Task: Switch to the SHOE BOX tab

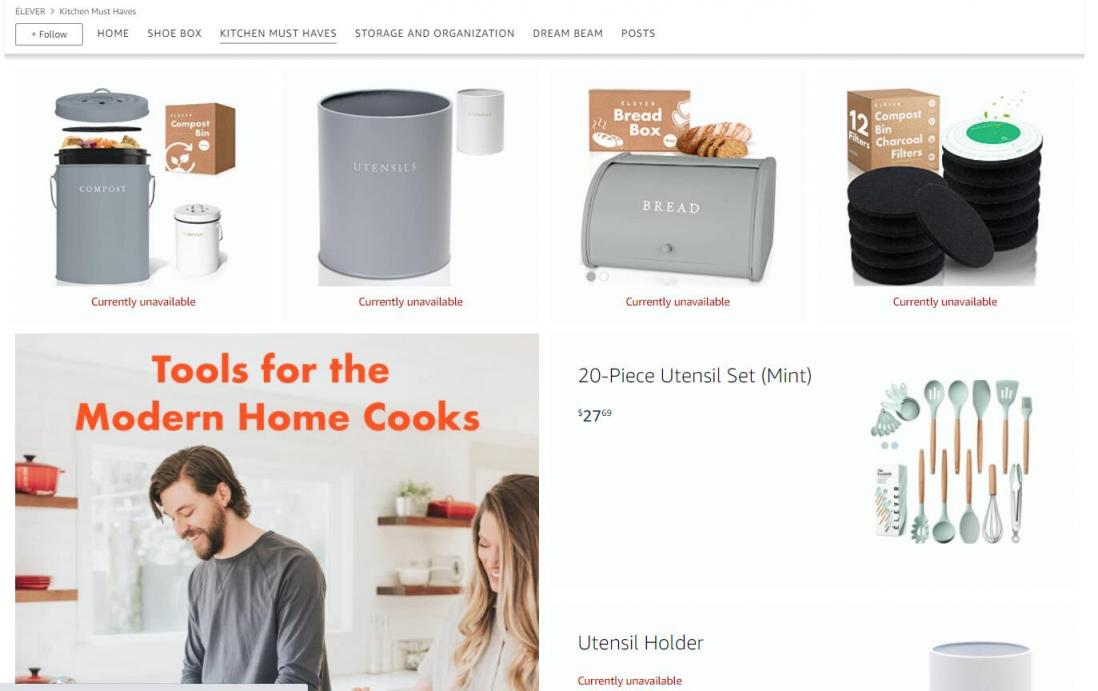Action: click(174, 33)
